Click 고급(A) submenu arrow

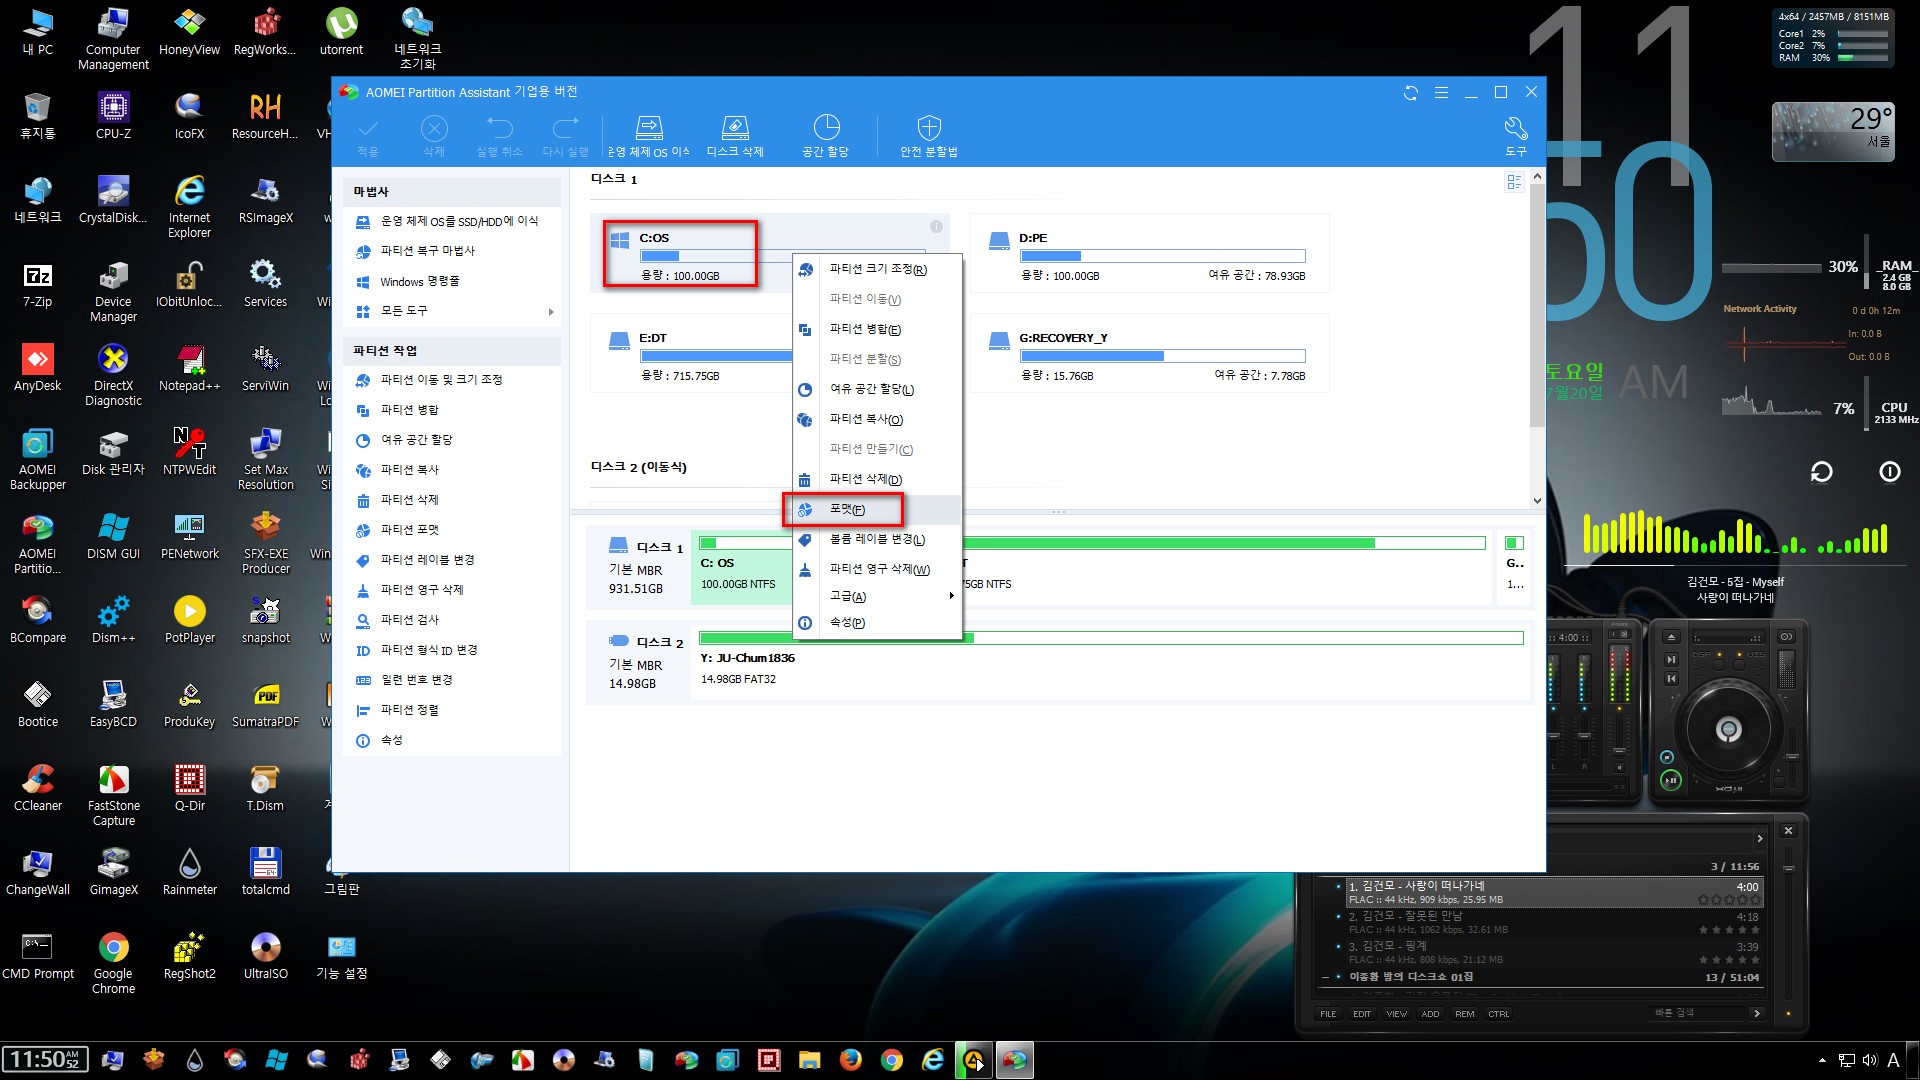point(949,596)
